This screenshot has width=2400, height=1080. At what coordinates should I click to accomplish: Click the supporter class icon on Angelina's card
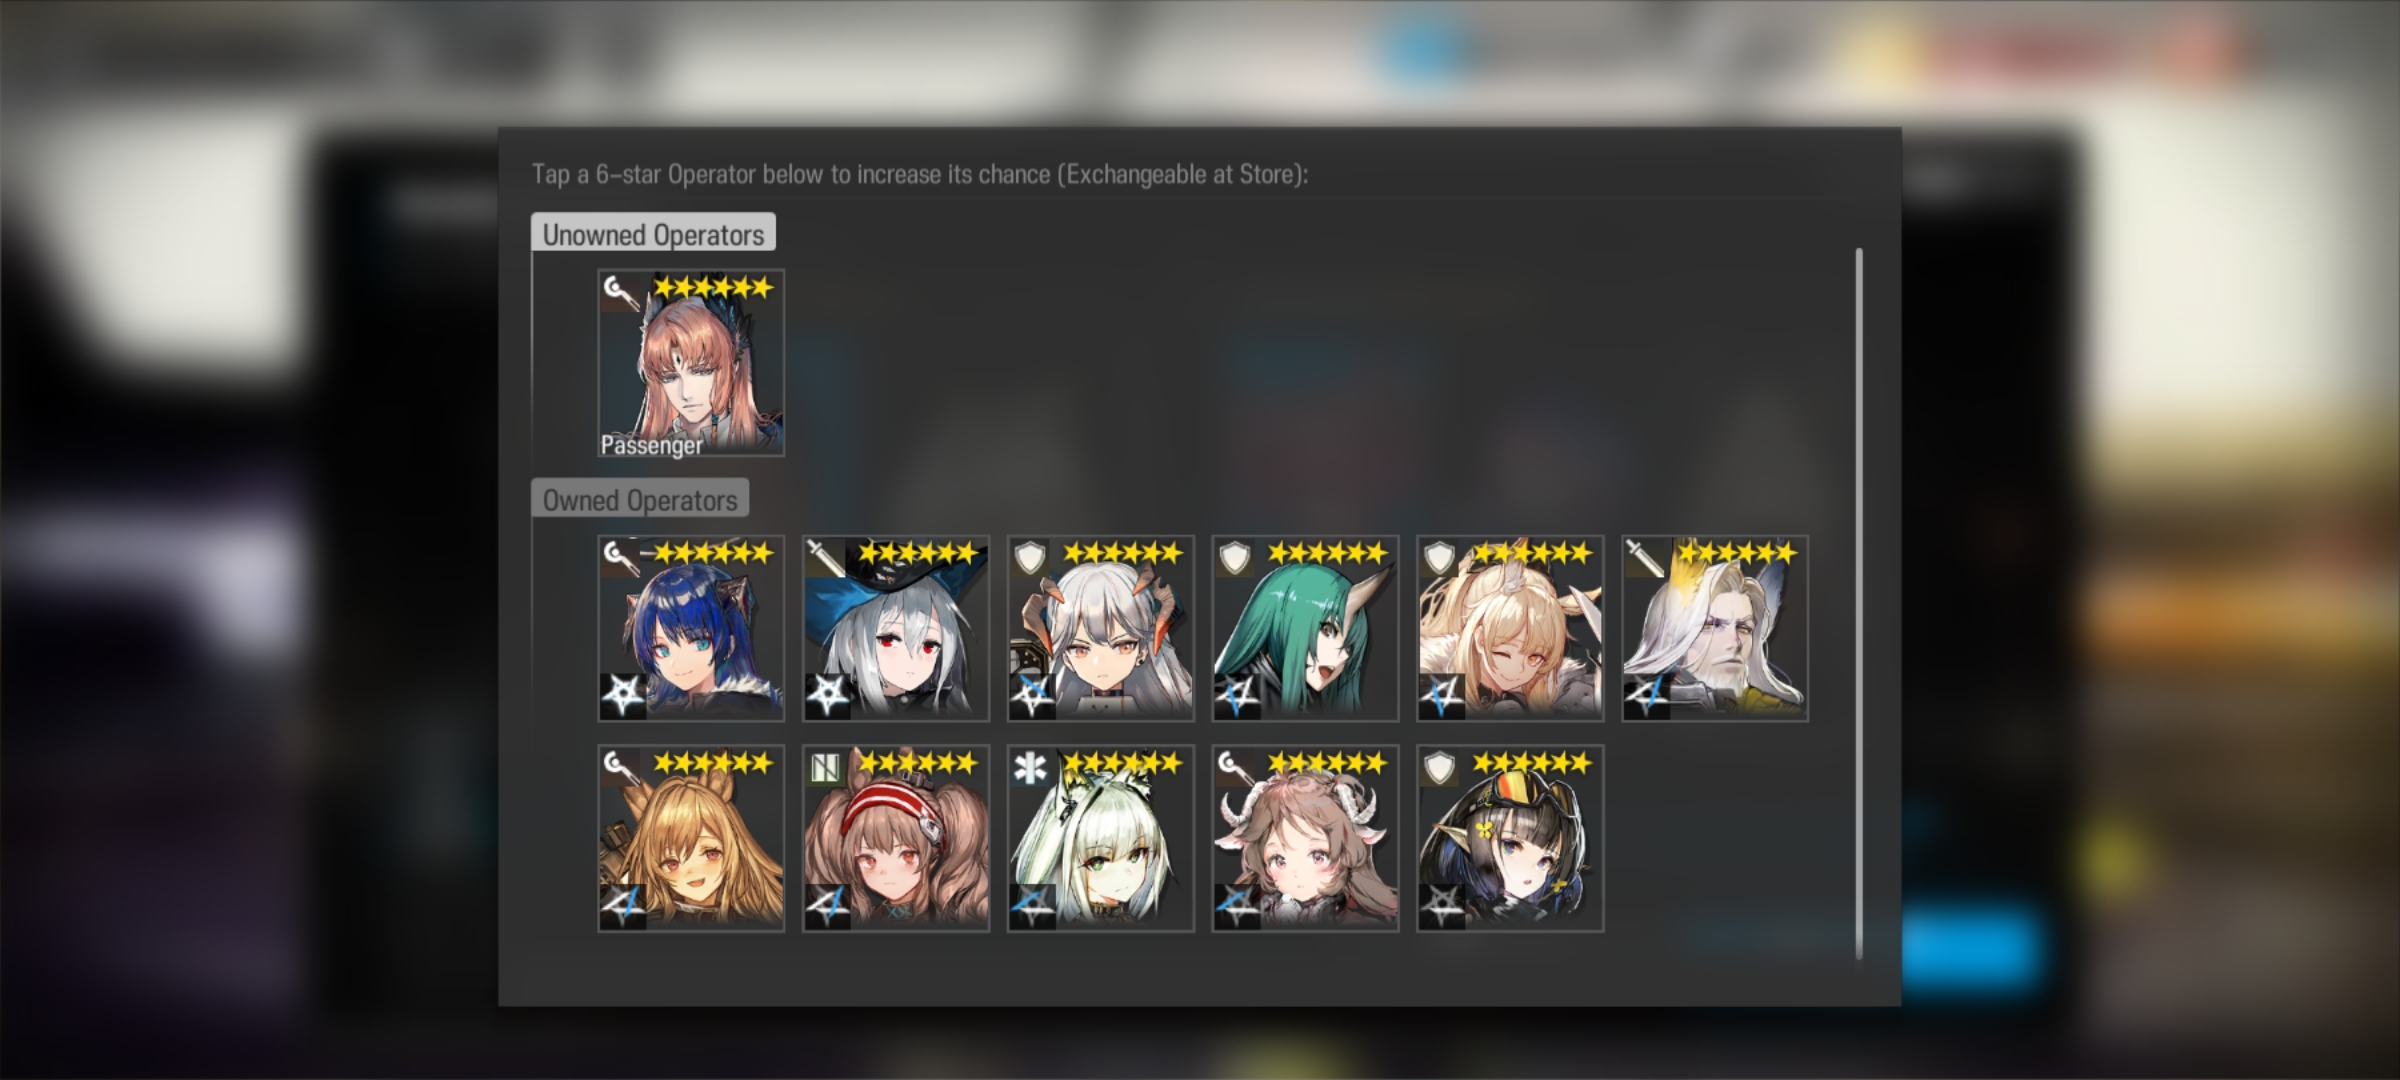[826, 767]
